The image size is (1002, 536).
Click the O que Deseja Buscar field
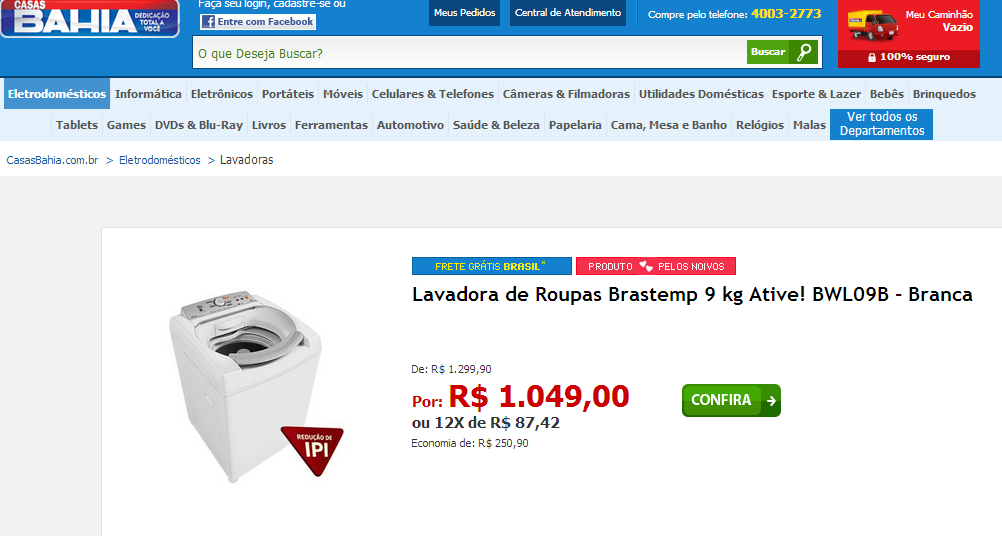[x=470, y=52]
